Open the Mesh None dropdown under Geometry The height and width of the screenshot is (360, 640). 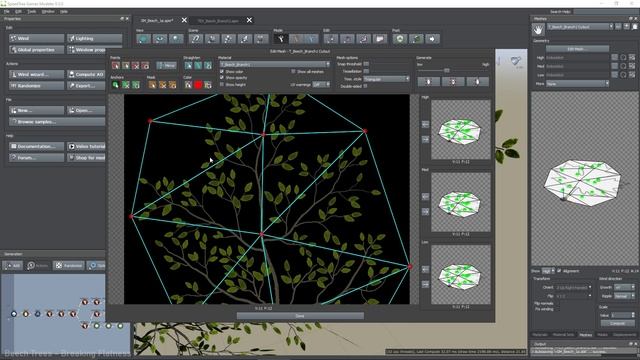pos(578,83)
